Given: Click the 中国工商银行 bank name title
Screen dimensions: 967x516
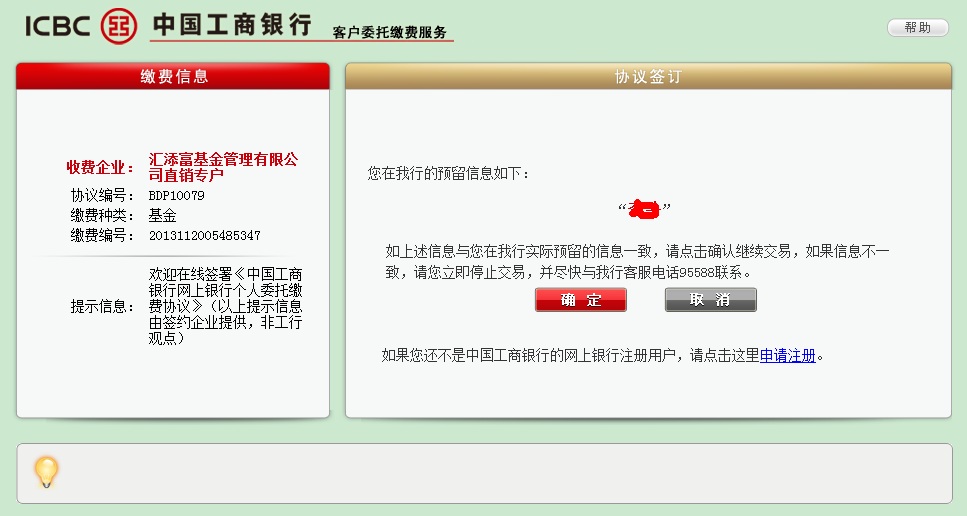Looking at the screenshot, I should (x=231, y=25).
